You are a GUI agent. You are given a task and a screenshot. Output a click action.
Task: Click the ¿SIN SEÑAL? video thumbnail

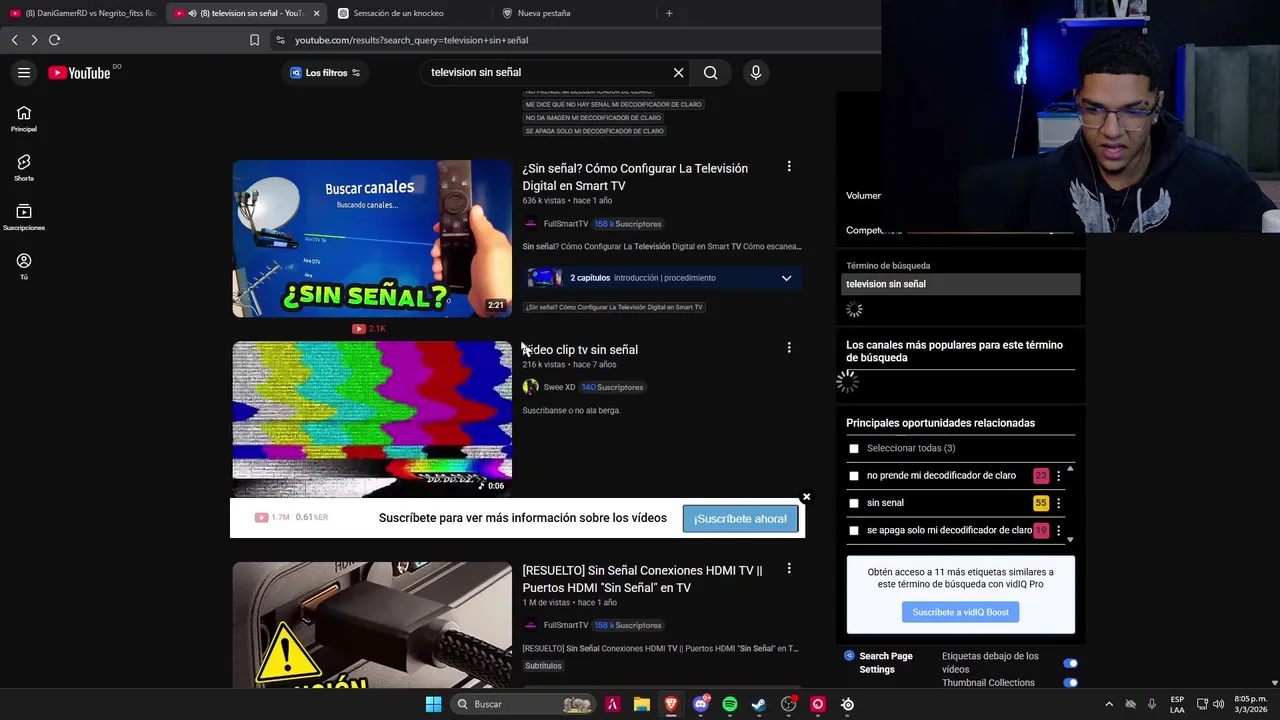(372, 239)
